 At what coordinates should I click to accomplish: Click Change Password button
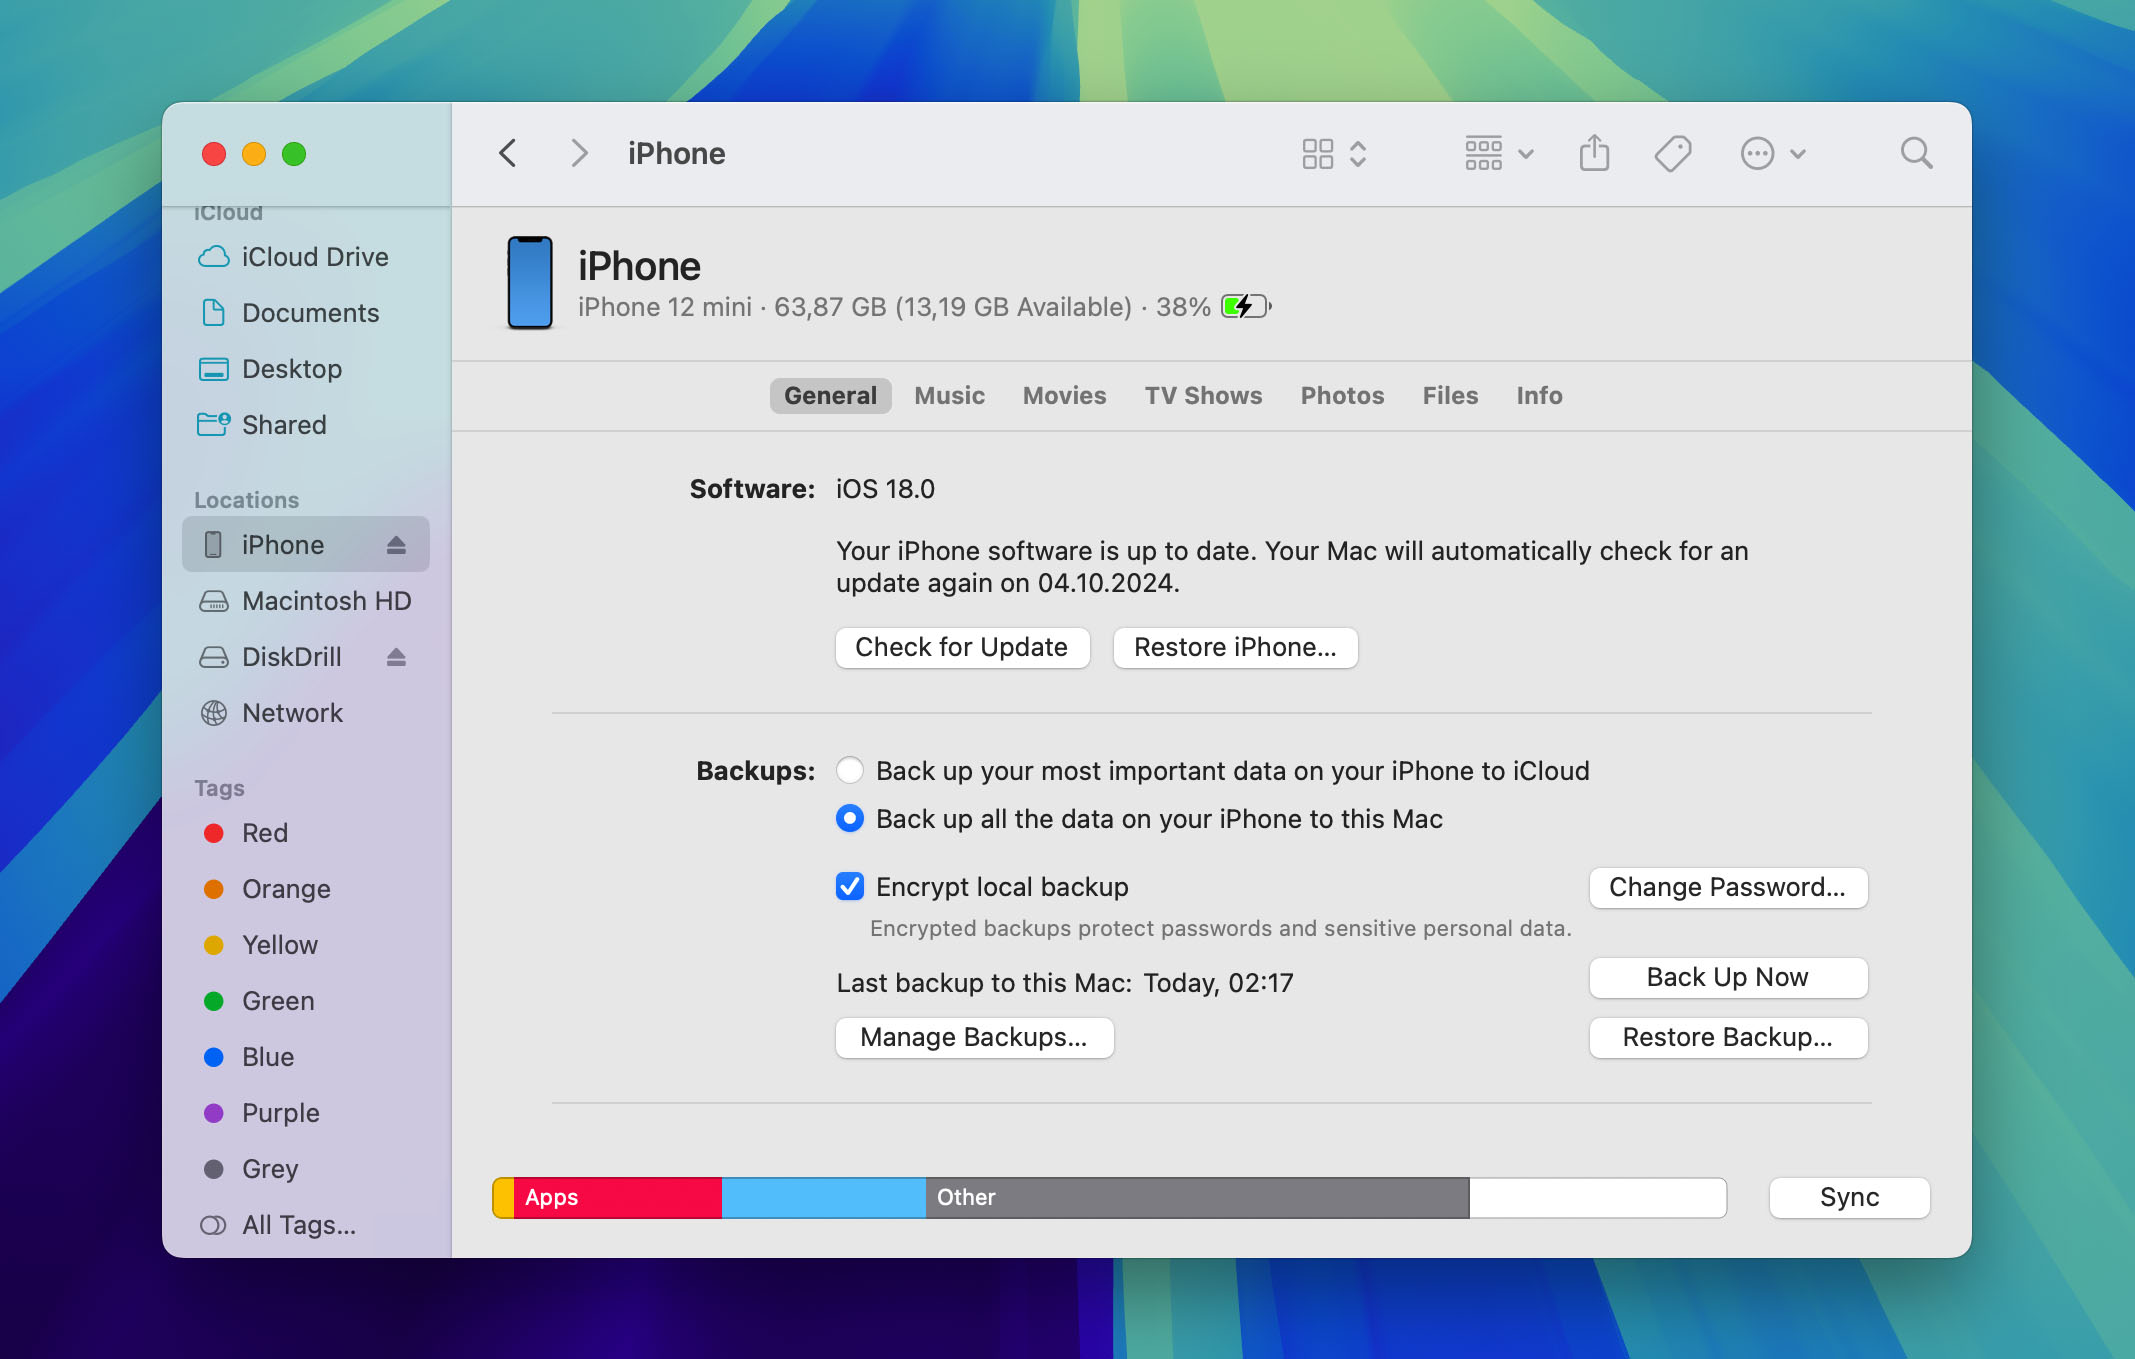[x=1728, y=888]
